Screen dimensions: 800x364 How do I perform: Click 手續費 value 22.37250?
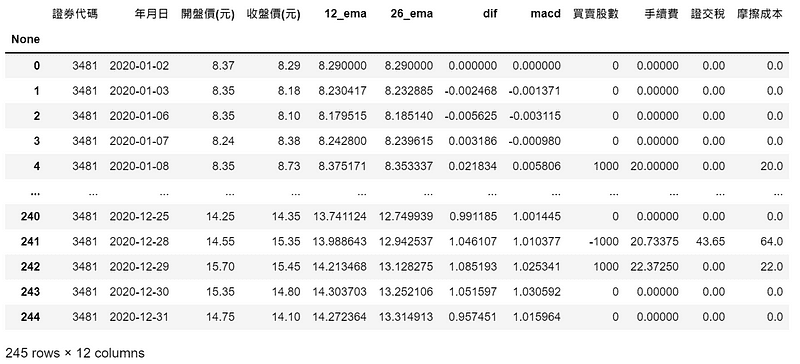pos(655,266)
